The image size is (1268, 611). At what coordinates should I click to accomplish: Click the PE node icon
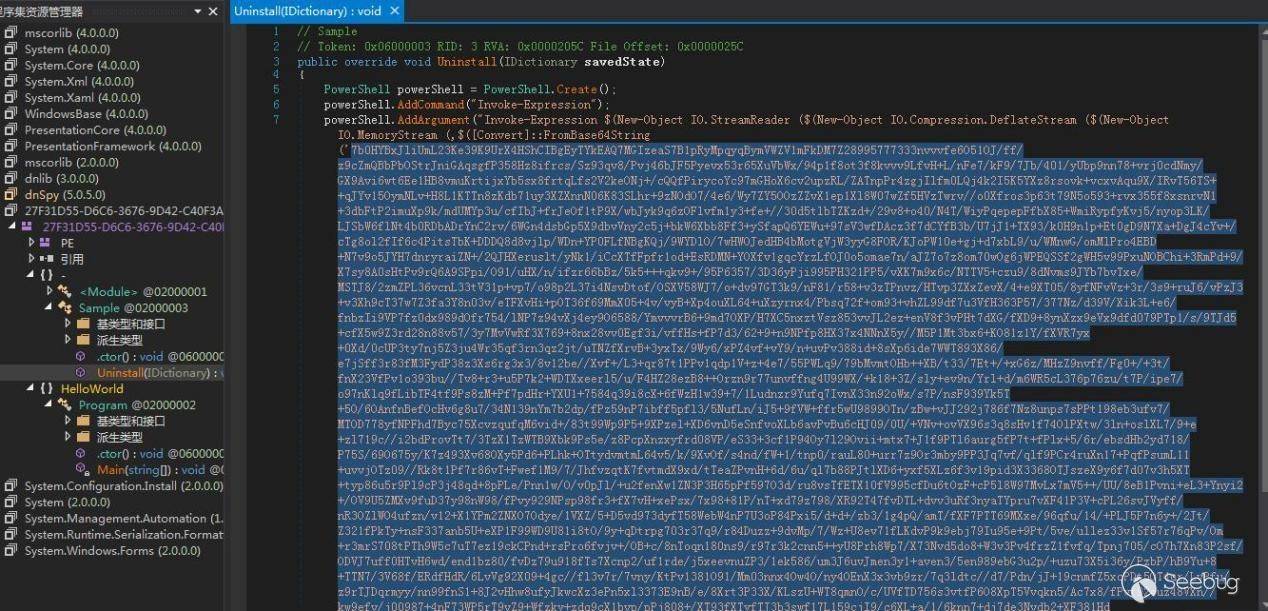[46, 243]
